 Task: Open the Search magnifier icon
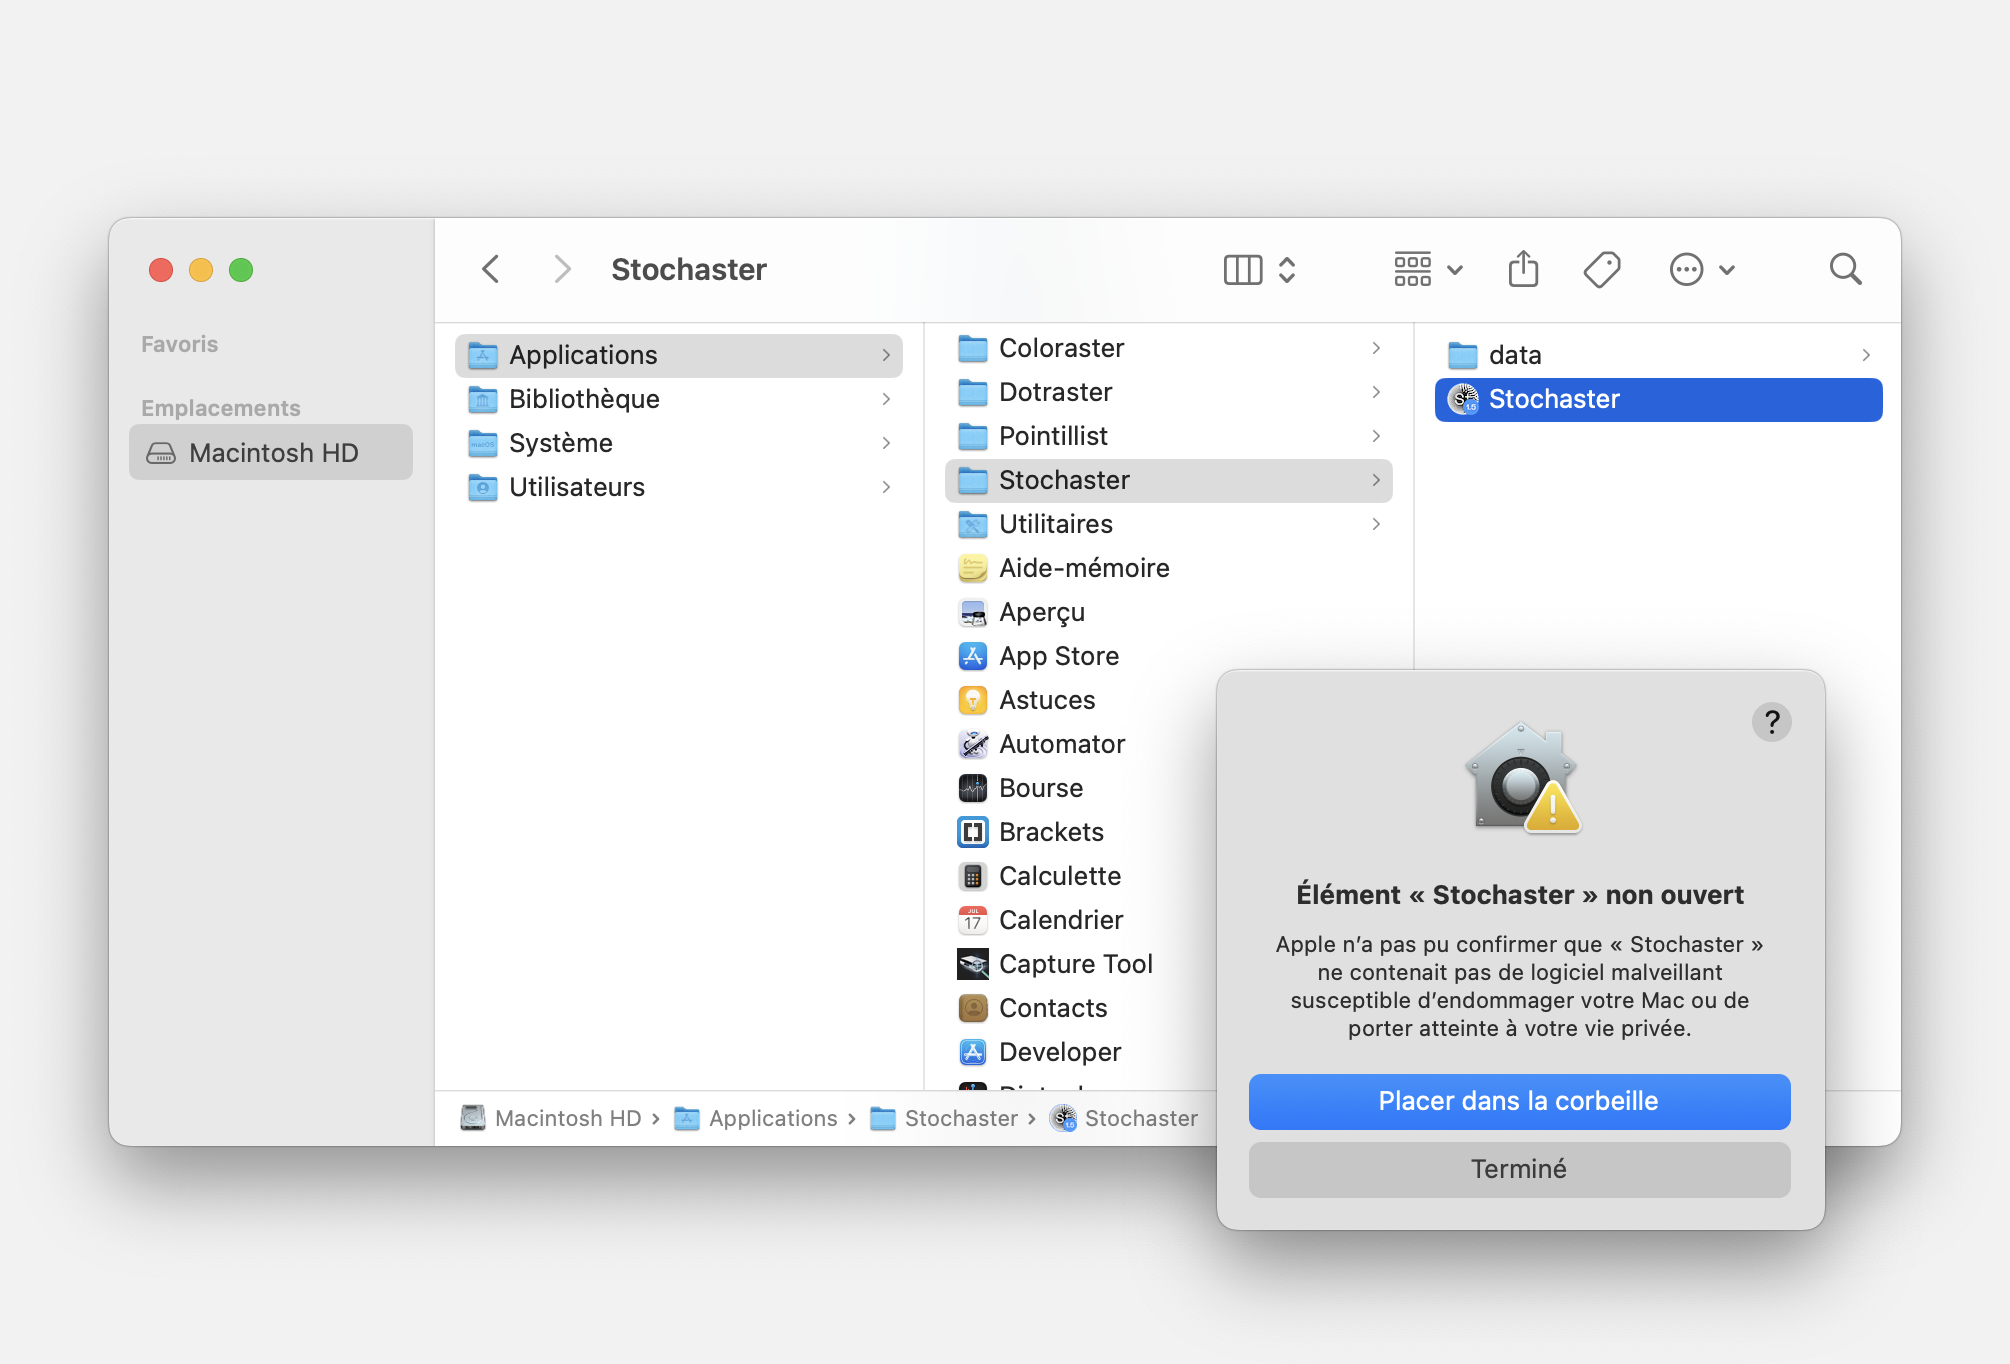click(x=1845, y=269)
